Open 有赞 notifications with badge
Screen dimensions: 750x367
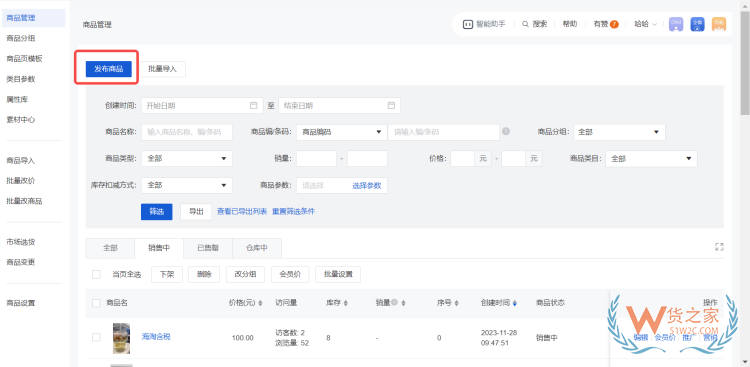606,24
